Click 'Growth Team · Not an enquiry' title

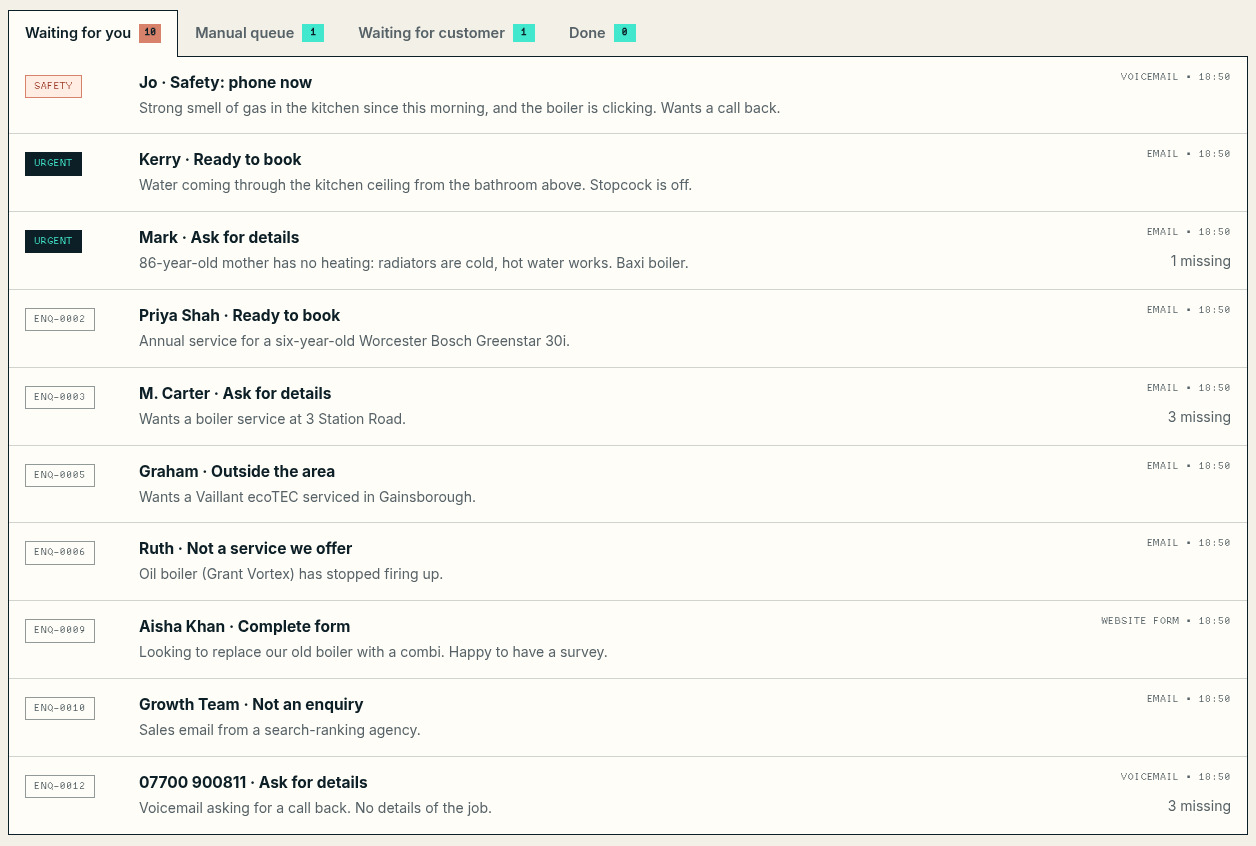pyautogui.click(x=251, y=704)
